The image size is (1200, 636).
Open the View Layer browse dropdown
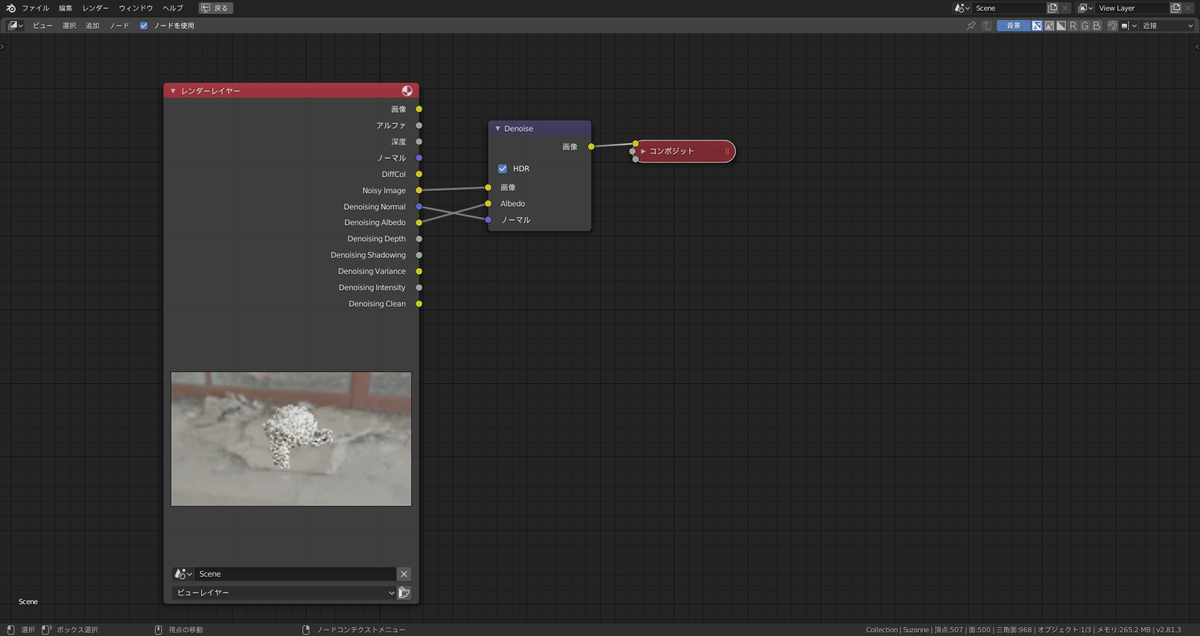tap(1086, 7)
